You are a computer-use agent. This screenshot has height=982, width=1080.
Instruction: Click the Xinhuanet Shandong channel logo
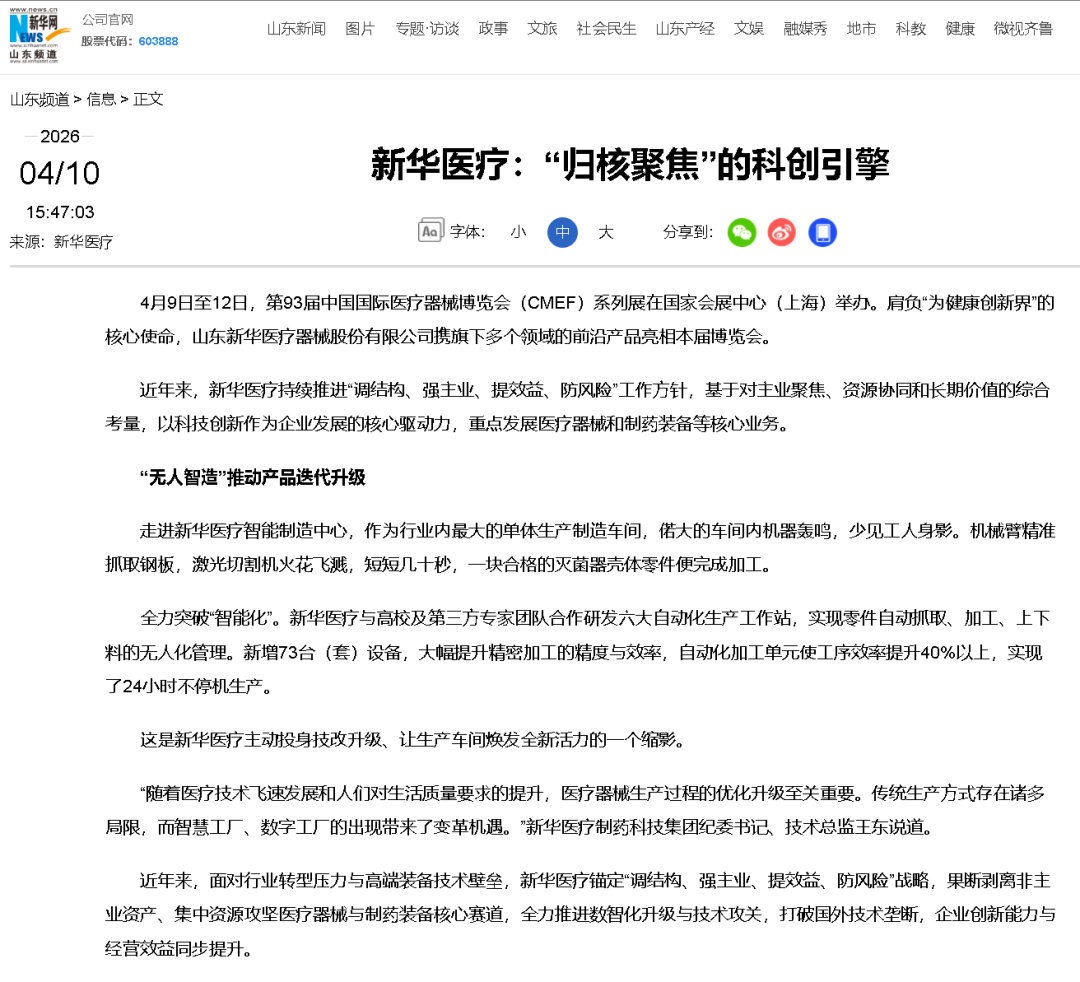39,36
